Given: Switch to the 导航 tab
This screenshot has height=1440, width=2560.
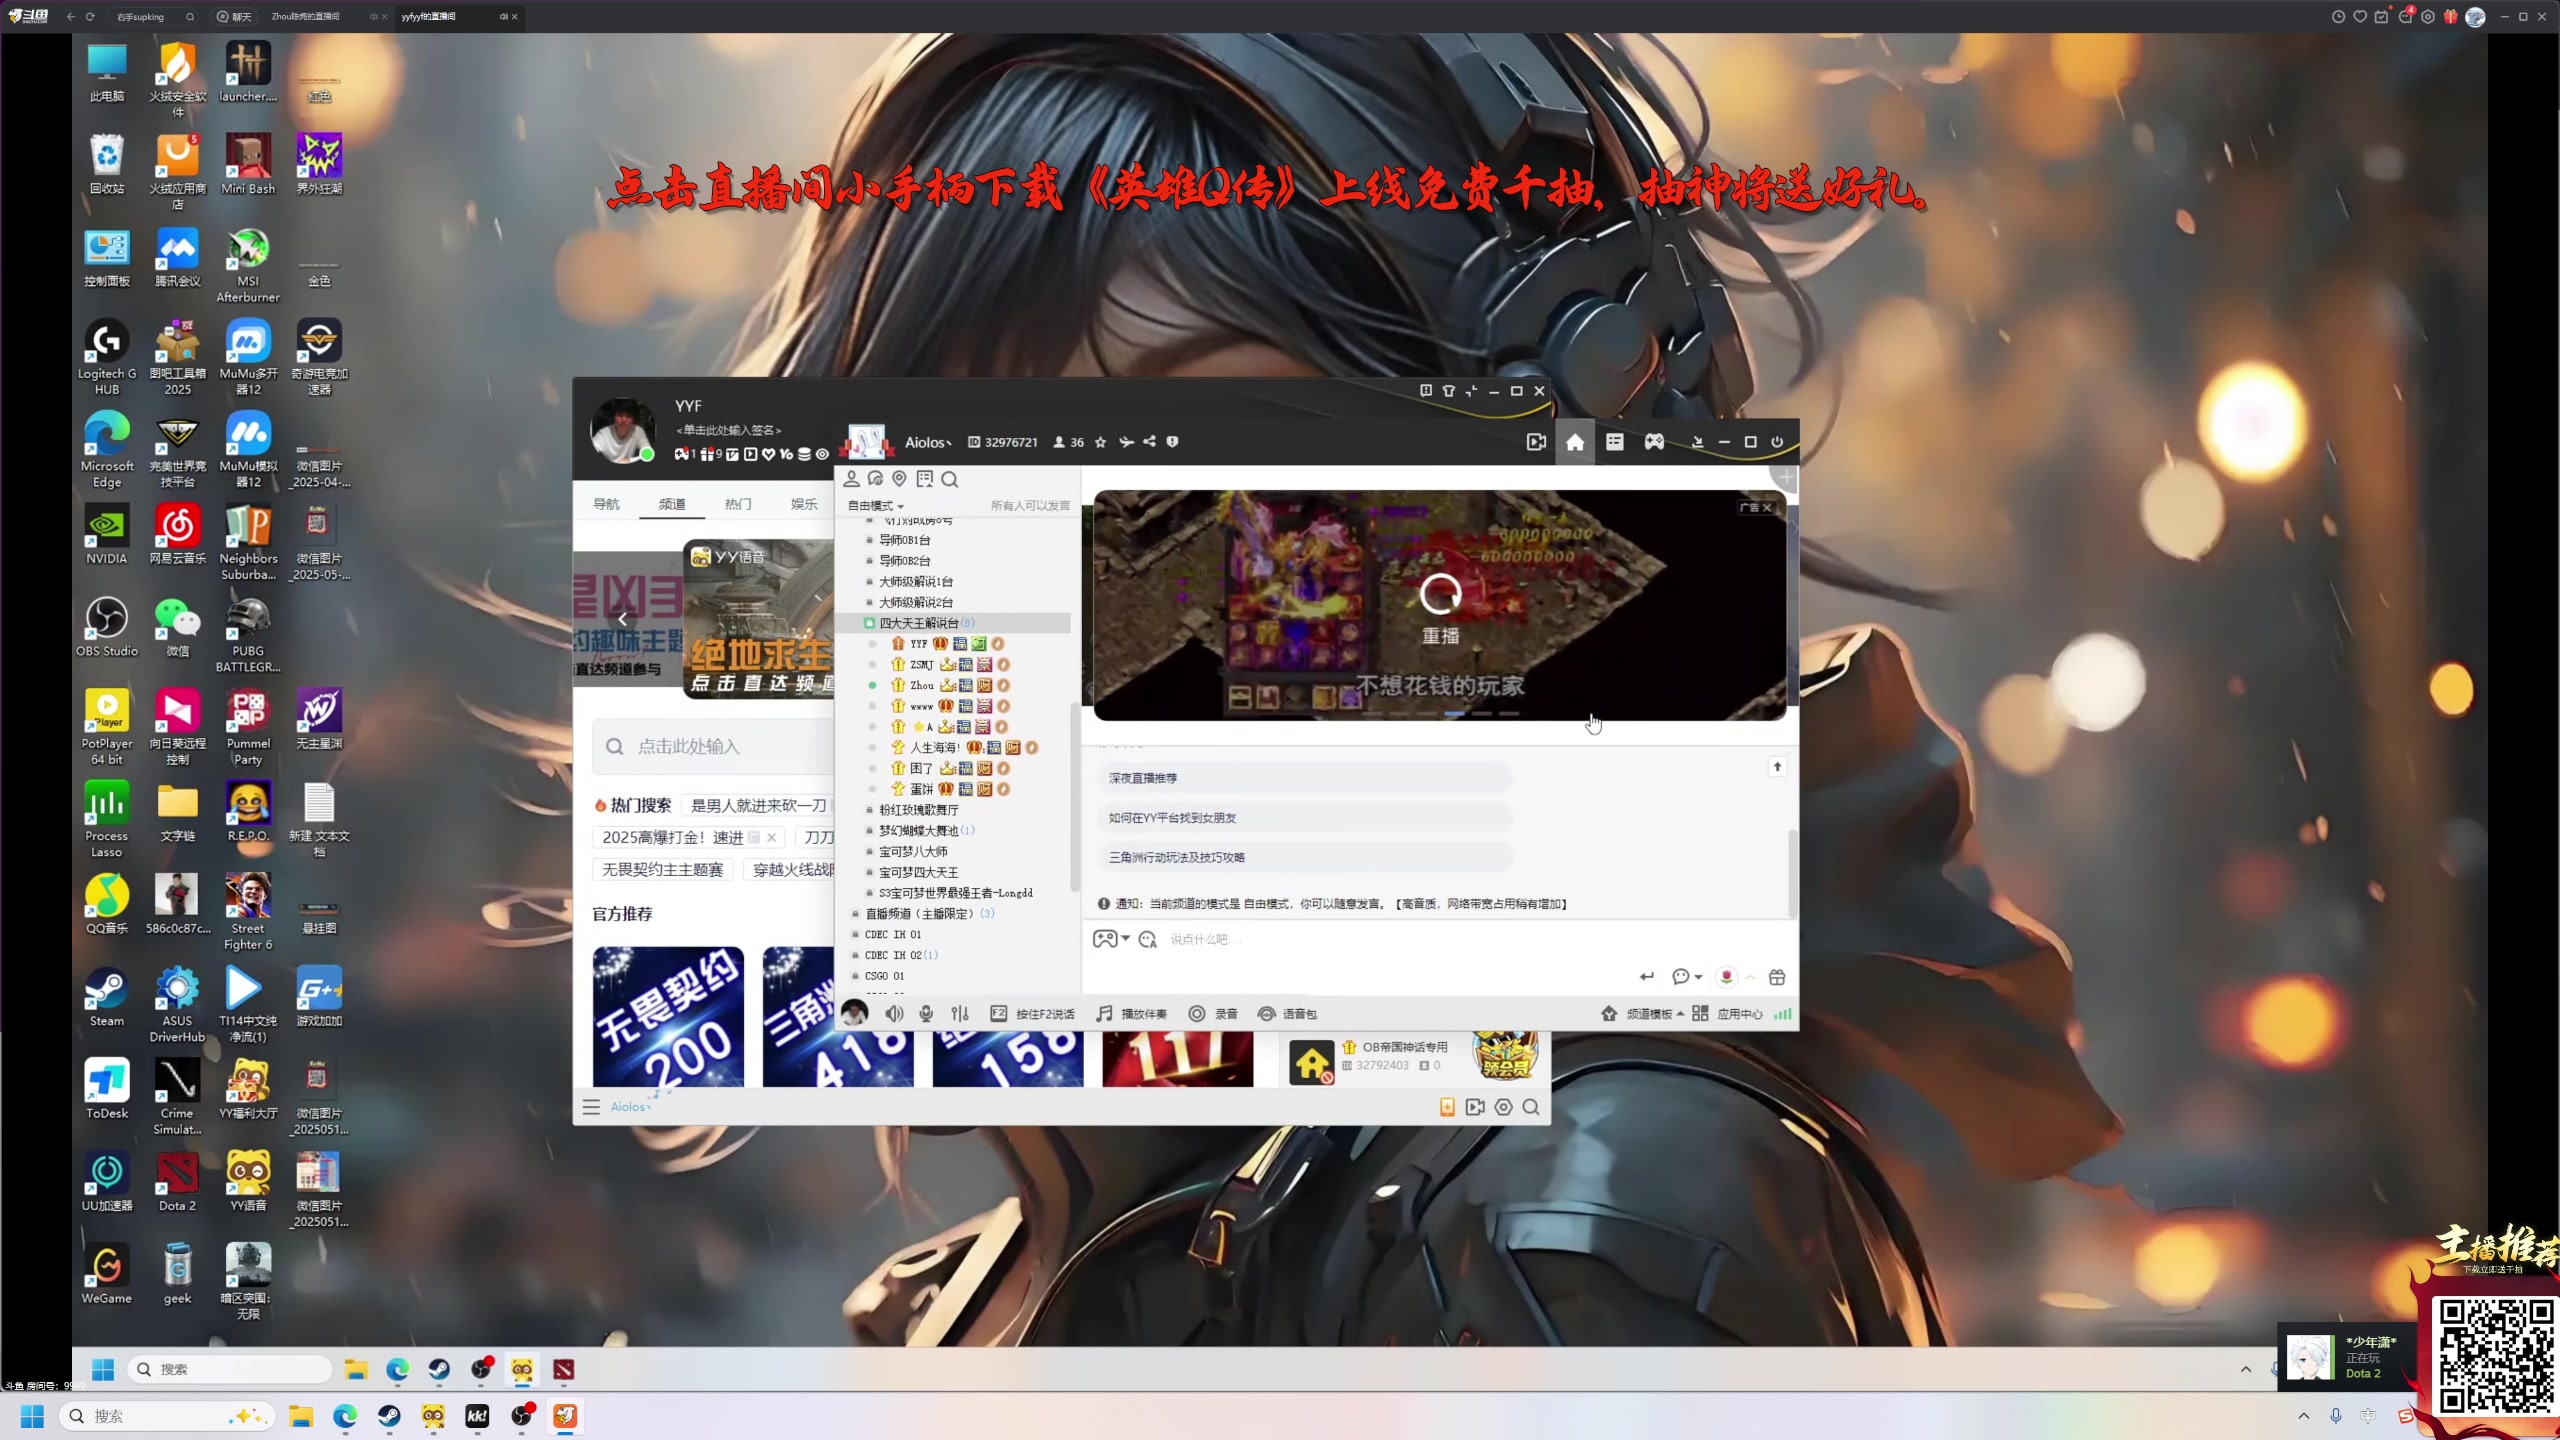Looking at the screenshot, I should click(606, 504).
